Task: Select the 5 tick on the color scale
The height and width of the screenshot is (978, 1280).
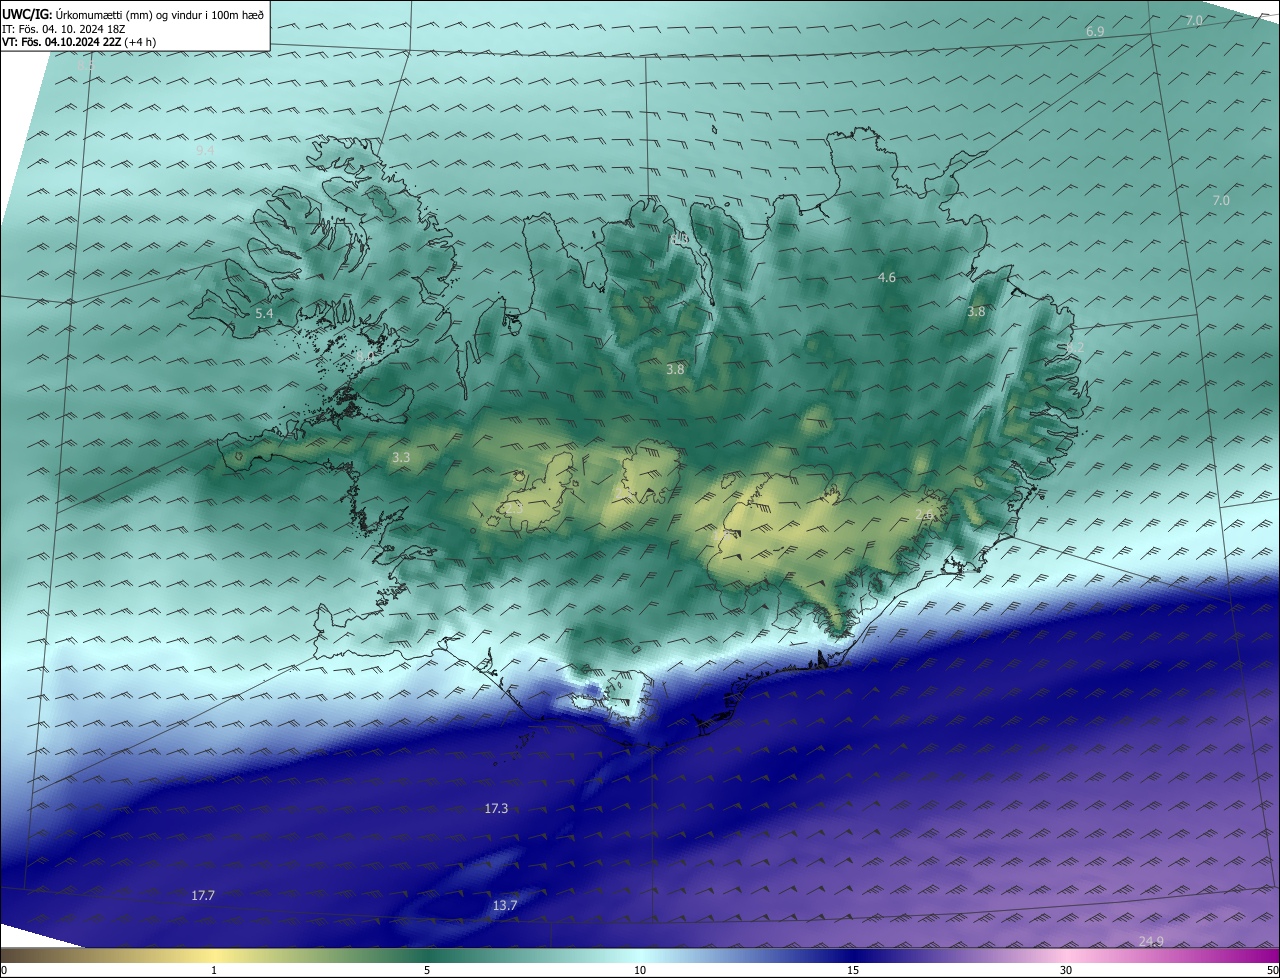Action: click(x=427, y=970)
